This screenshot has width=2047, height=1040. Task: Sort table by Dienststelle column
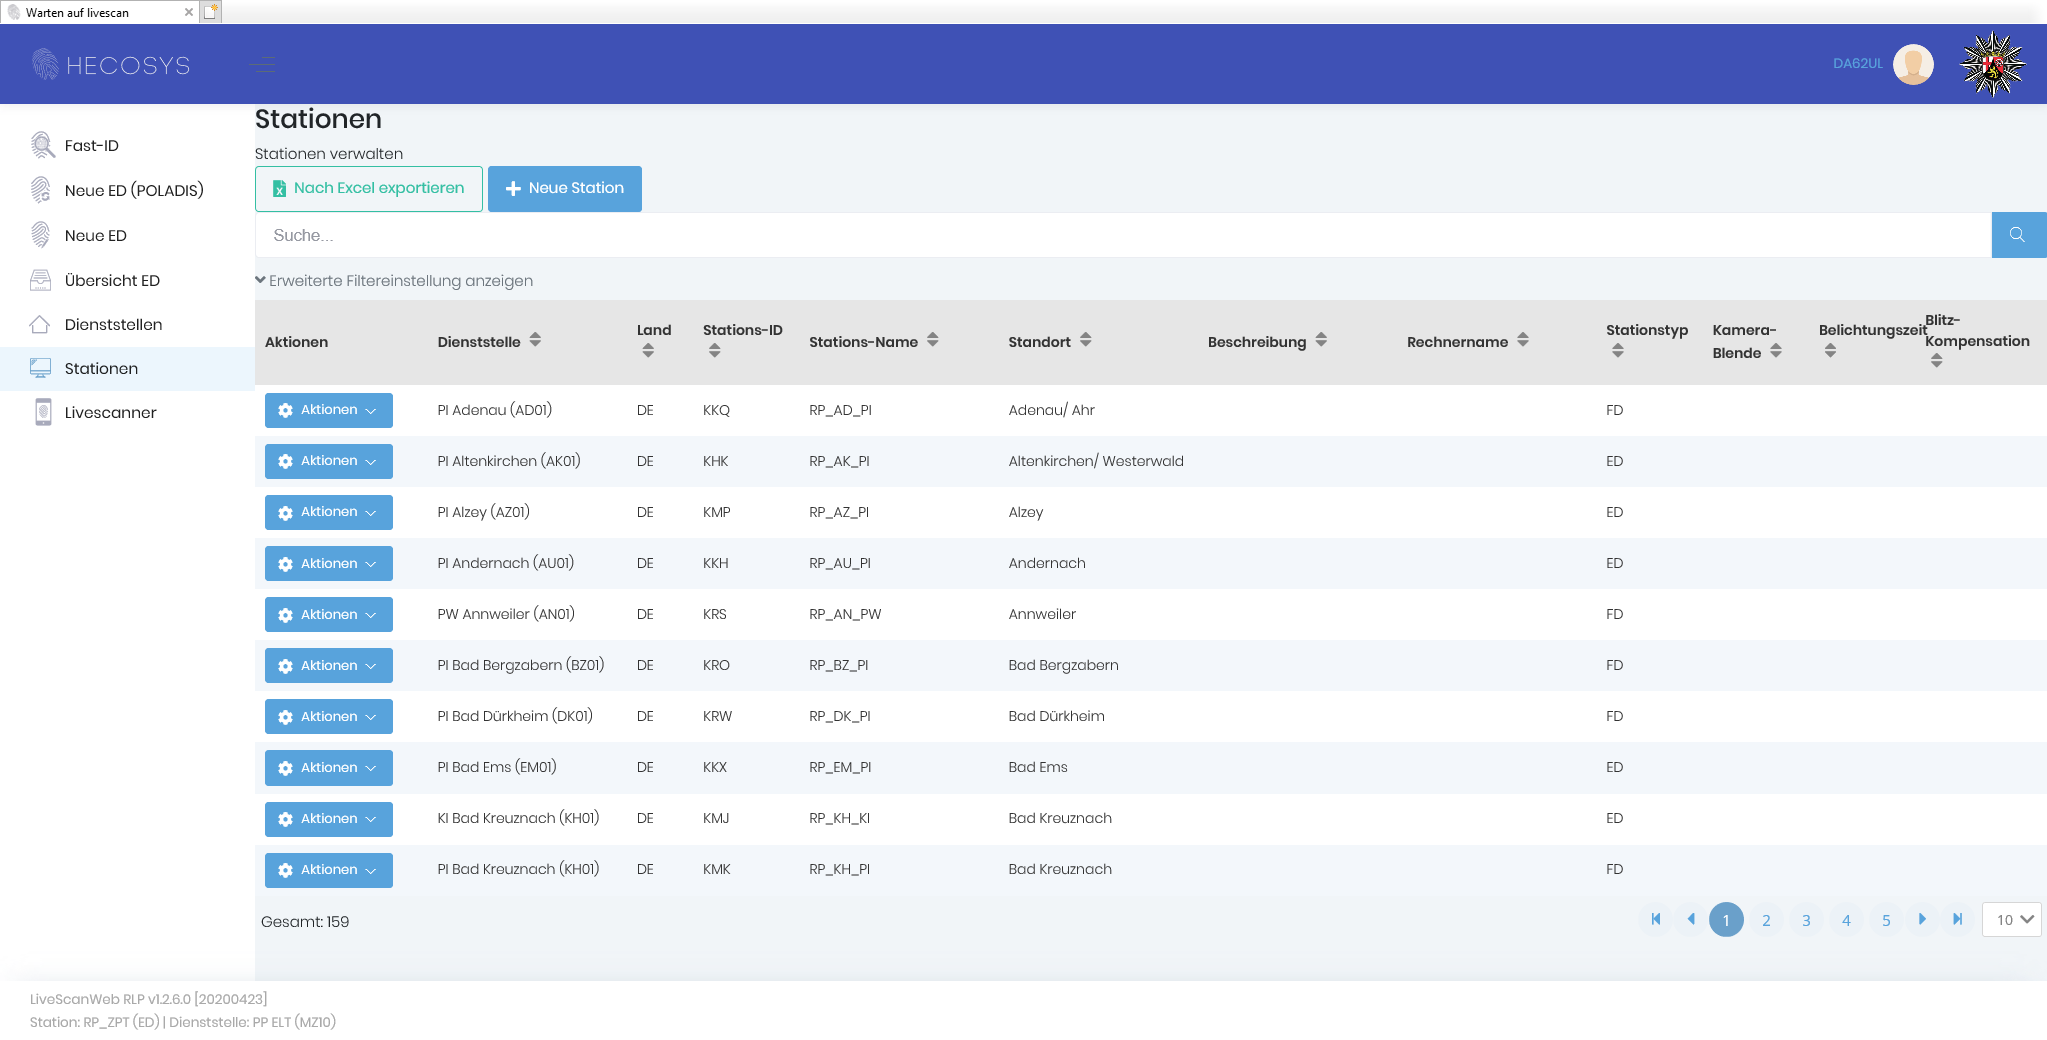click(535, 341)
